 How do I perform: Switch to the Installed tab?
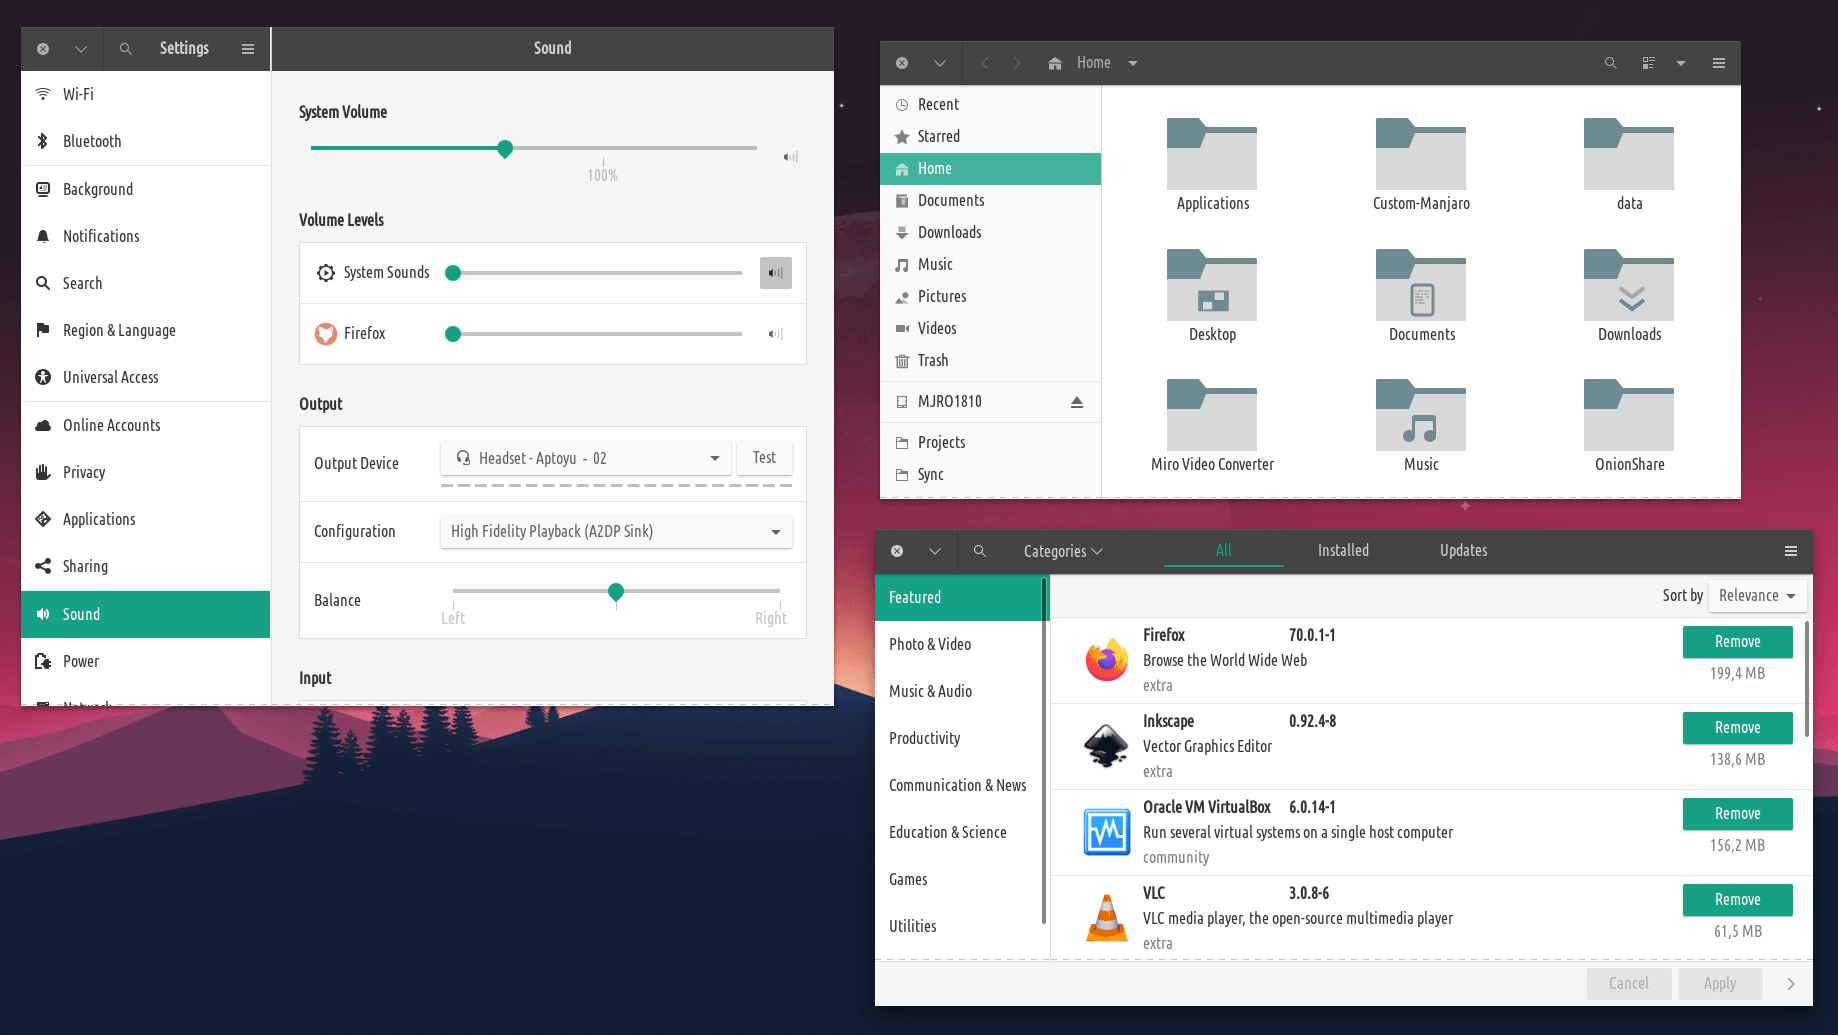[1342, 551]
